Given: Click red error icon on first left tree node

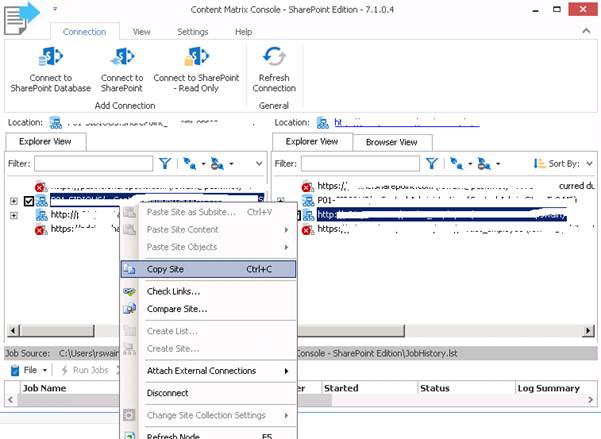Looking at the screenshot, I should [x=40, y=186].
